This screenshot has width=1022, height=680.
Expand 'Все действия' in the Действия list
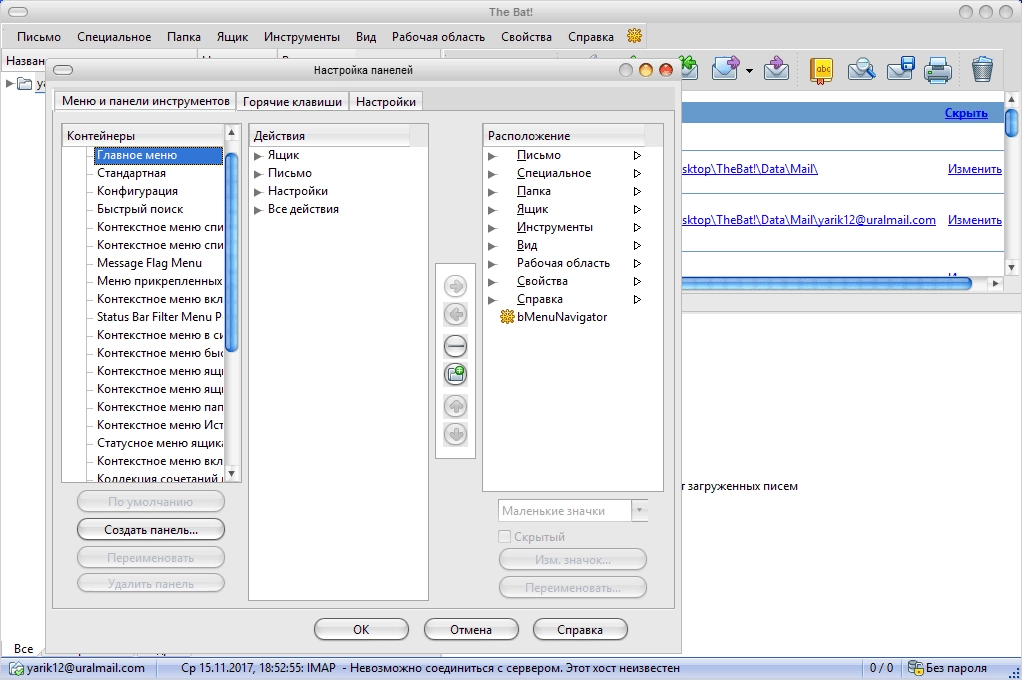[258, 209]
